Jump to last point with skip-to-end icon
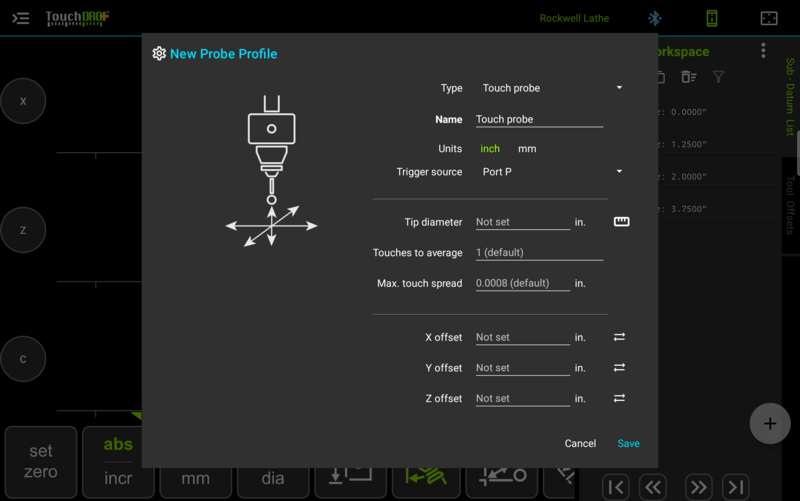This screenshot has width=800, height=501. point(736,487)
